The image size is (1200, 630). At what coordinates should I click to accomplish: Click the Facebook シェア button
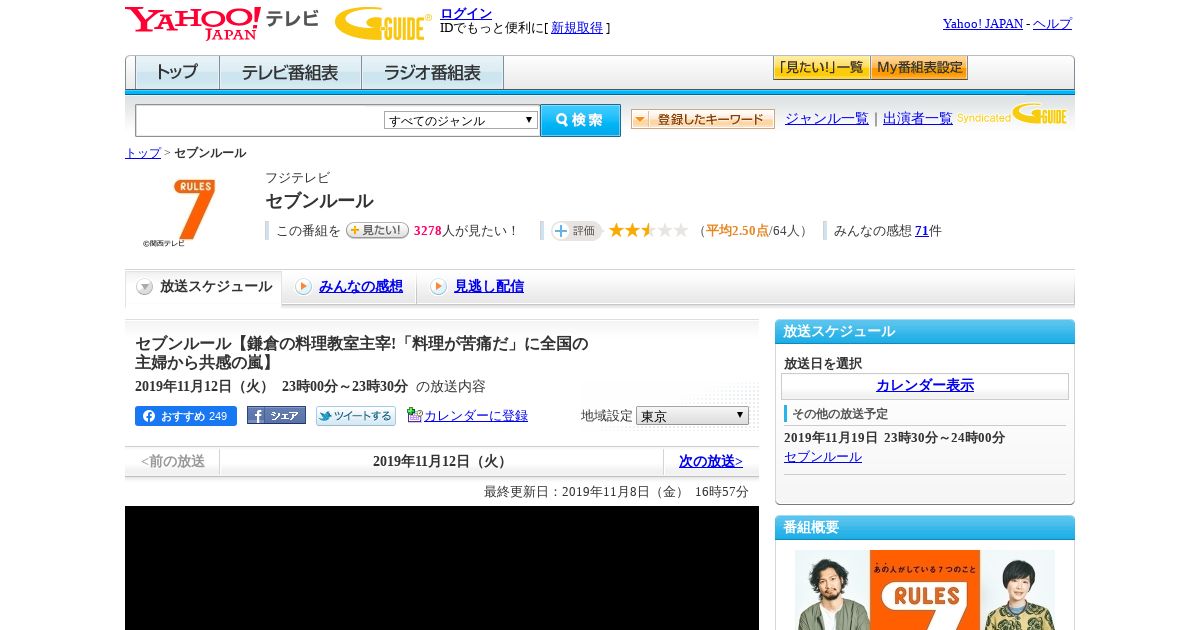point(276,415)
